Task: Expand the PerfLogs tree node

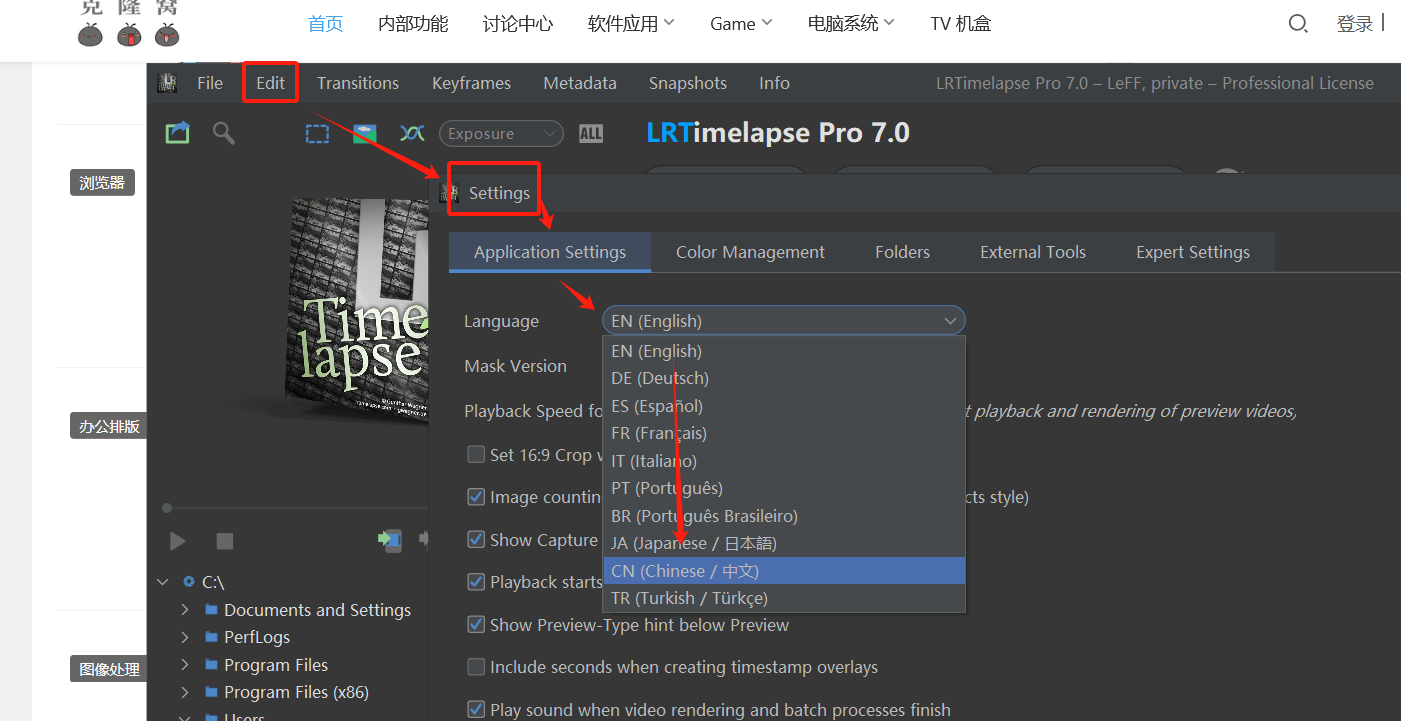Action: [185, 637]
